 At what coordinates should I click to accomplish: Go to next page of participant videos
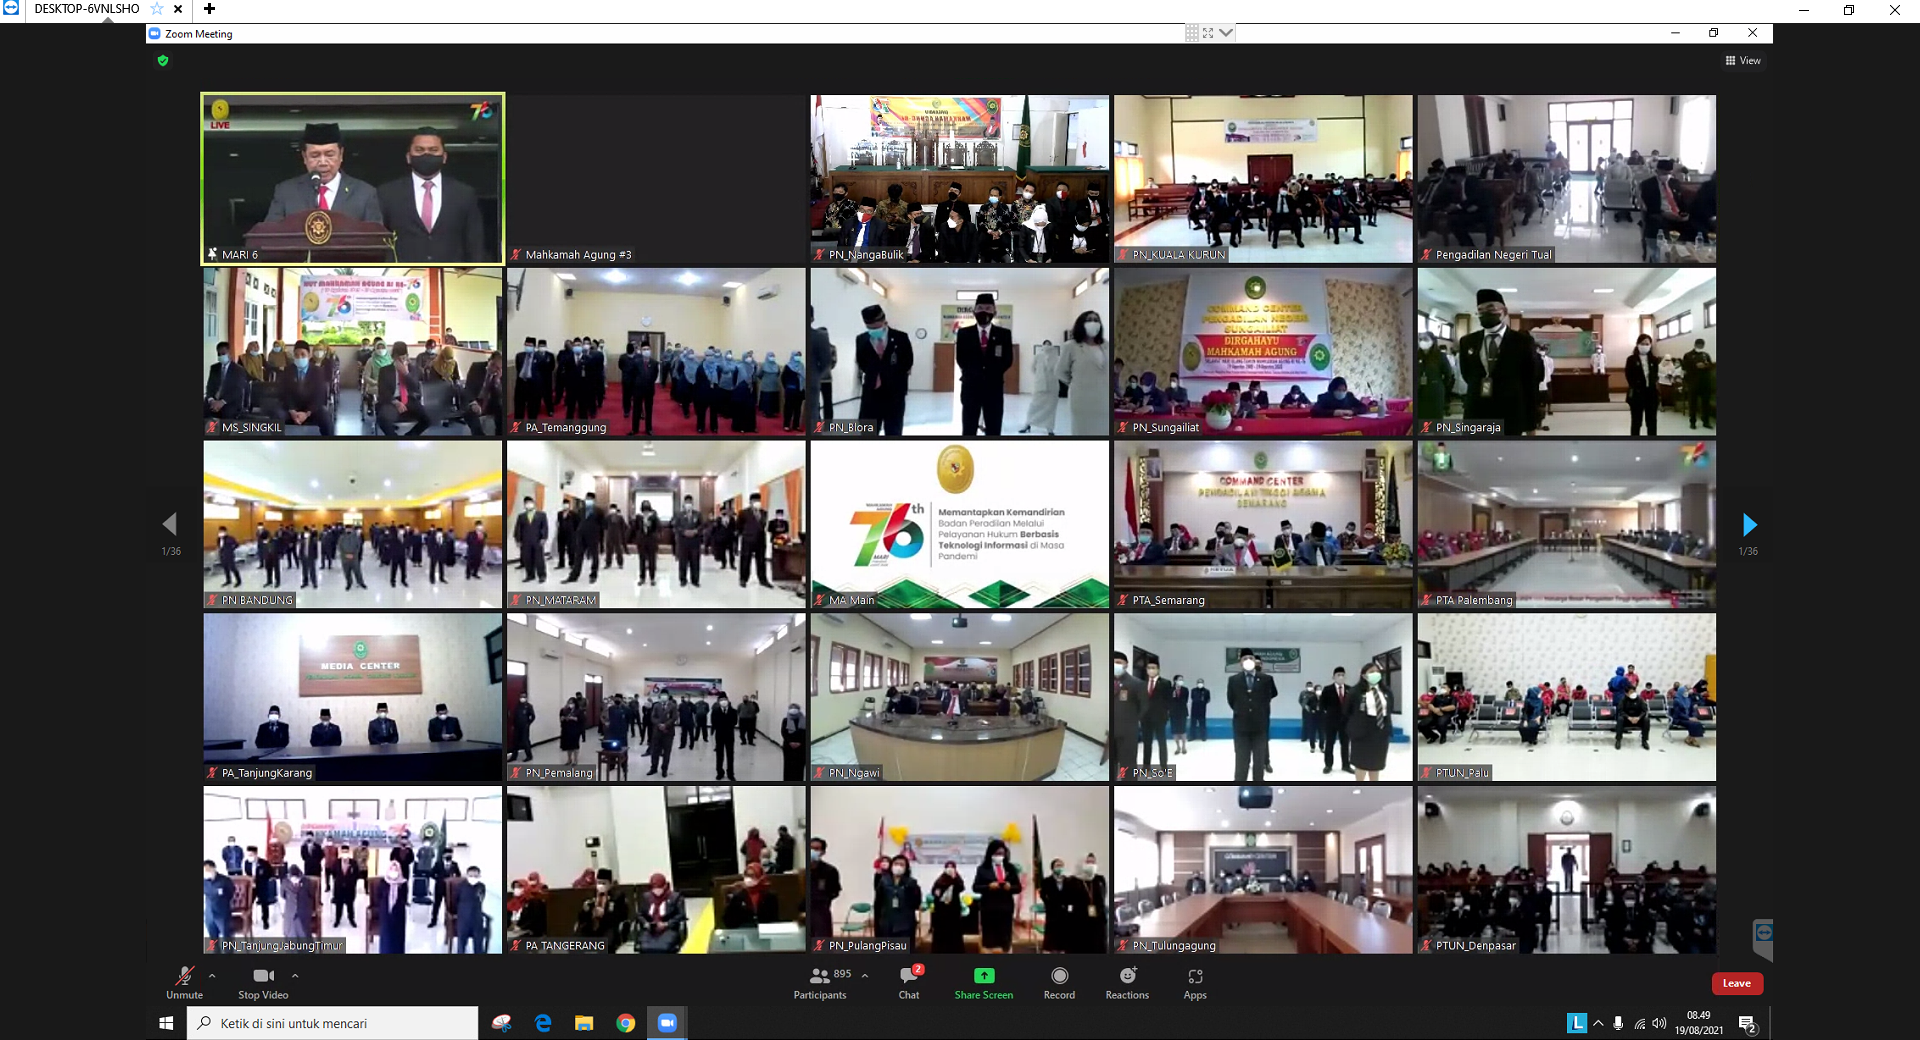point(1749,525)
